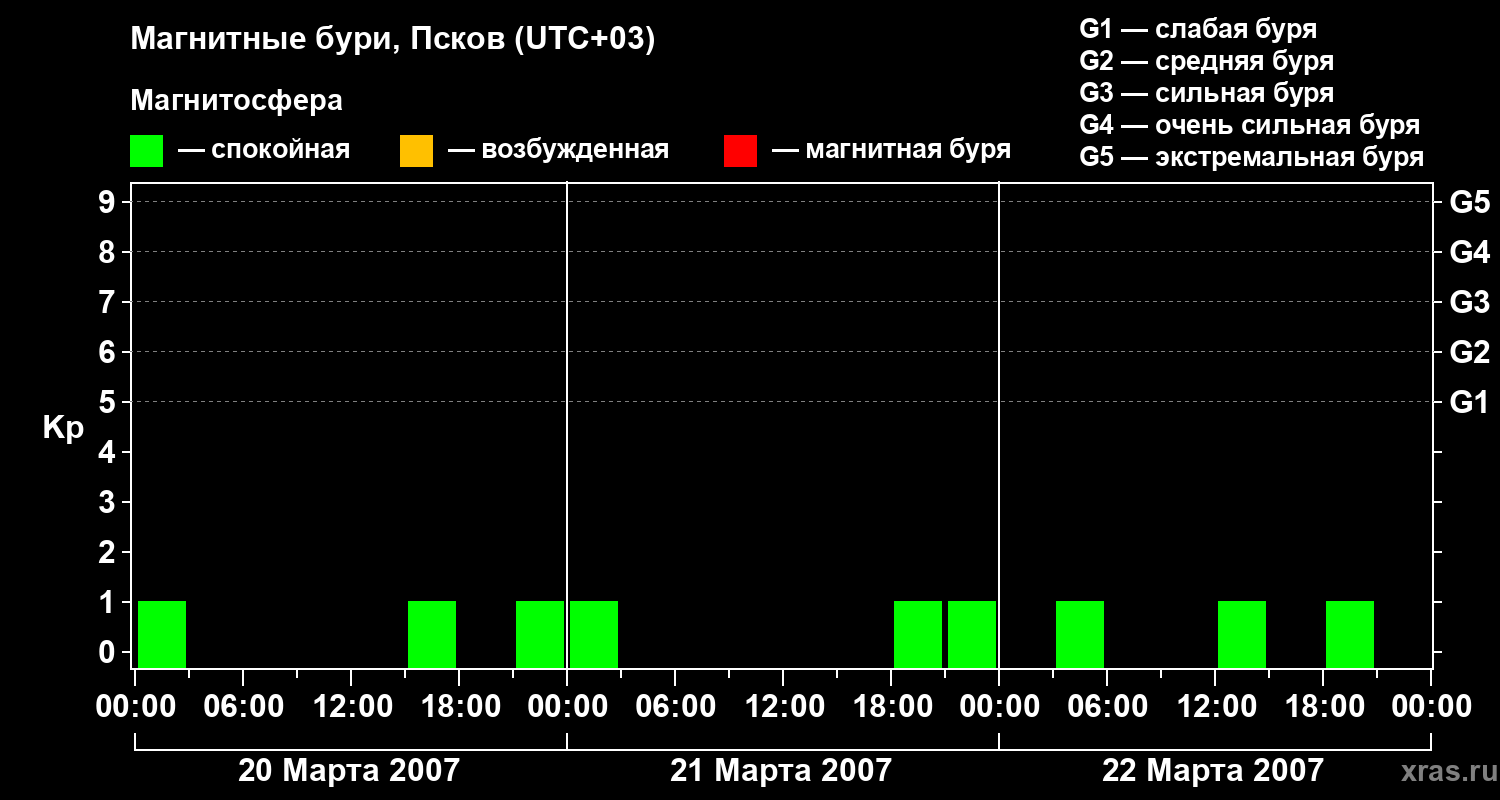Click the right-axis 'G3' storm level label
This screenshot has width=1500, height=800.
coord(1470,302)
